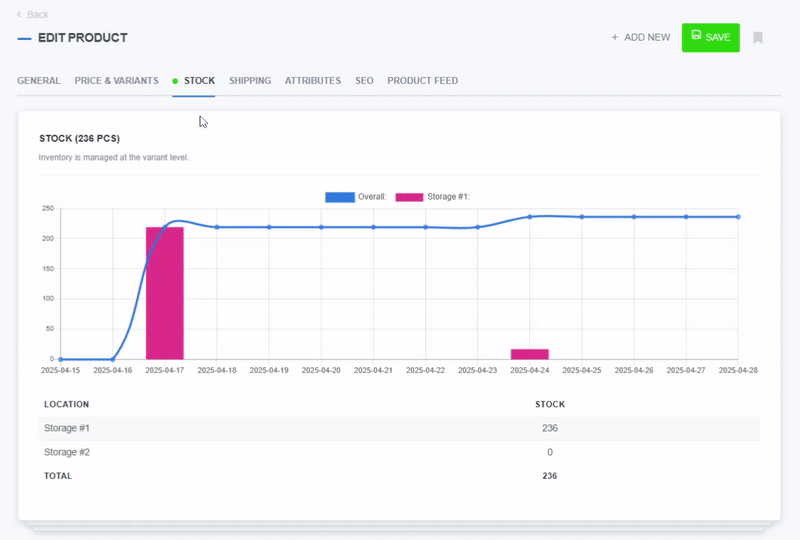Click the line point at 2025-04-20
This screenshot has width=800, height=540.
(321, 227)
